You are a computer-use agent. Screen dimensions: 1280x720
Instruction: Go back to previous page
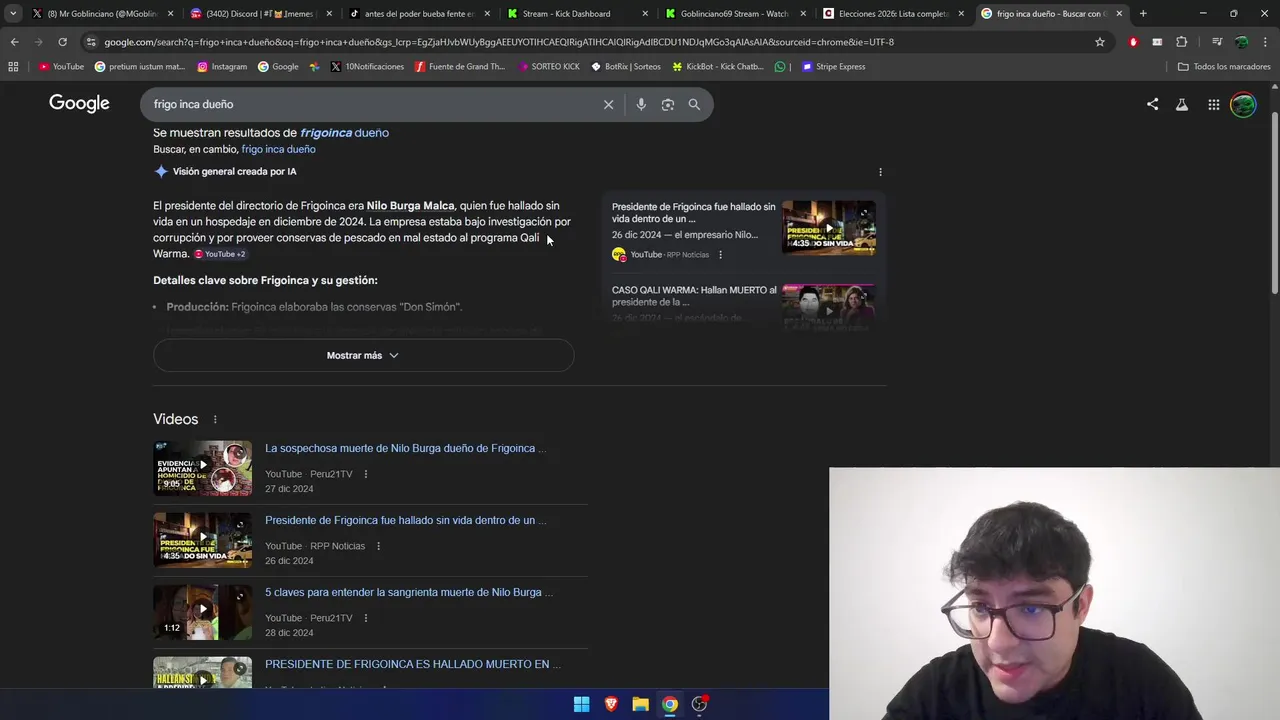click(14, 42)
